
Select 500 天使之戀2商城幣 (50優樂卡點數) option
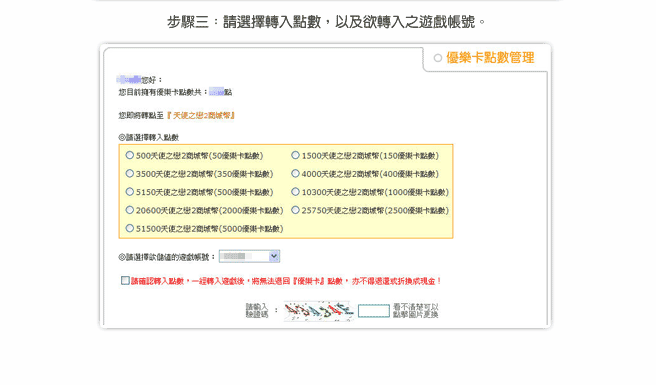click(130, 155)
